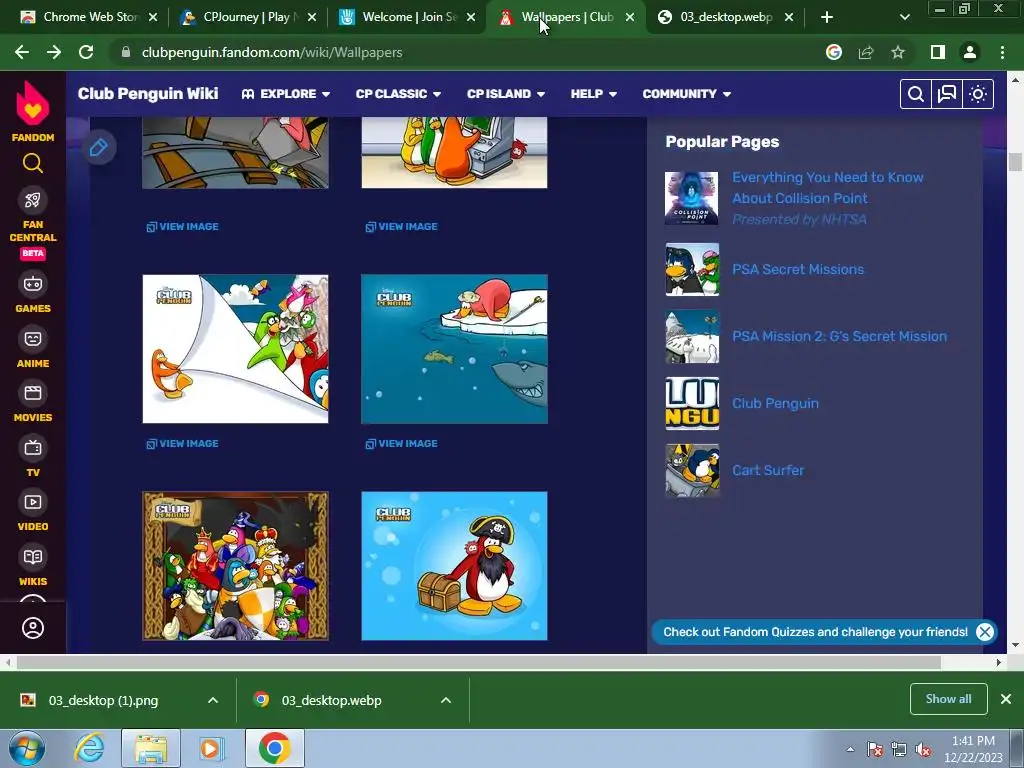Expand the CP ISLAND dropdown menu

[x=505, y=94]
